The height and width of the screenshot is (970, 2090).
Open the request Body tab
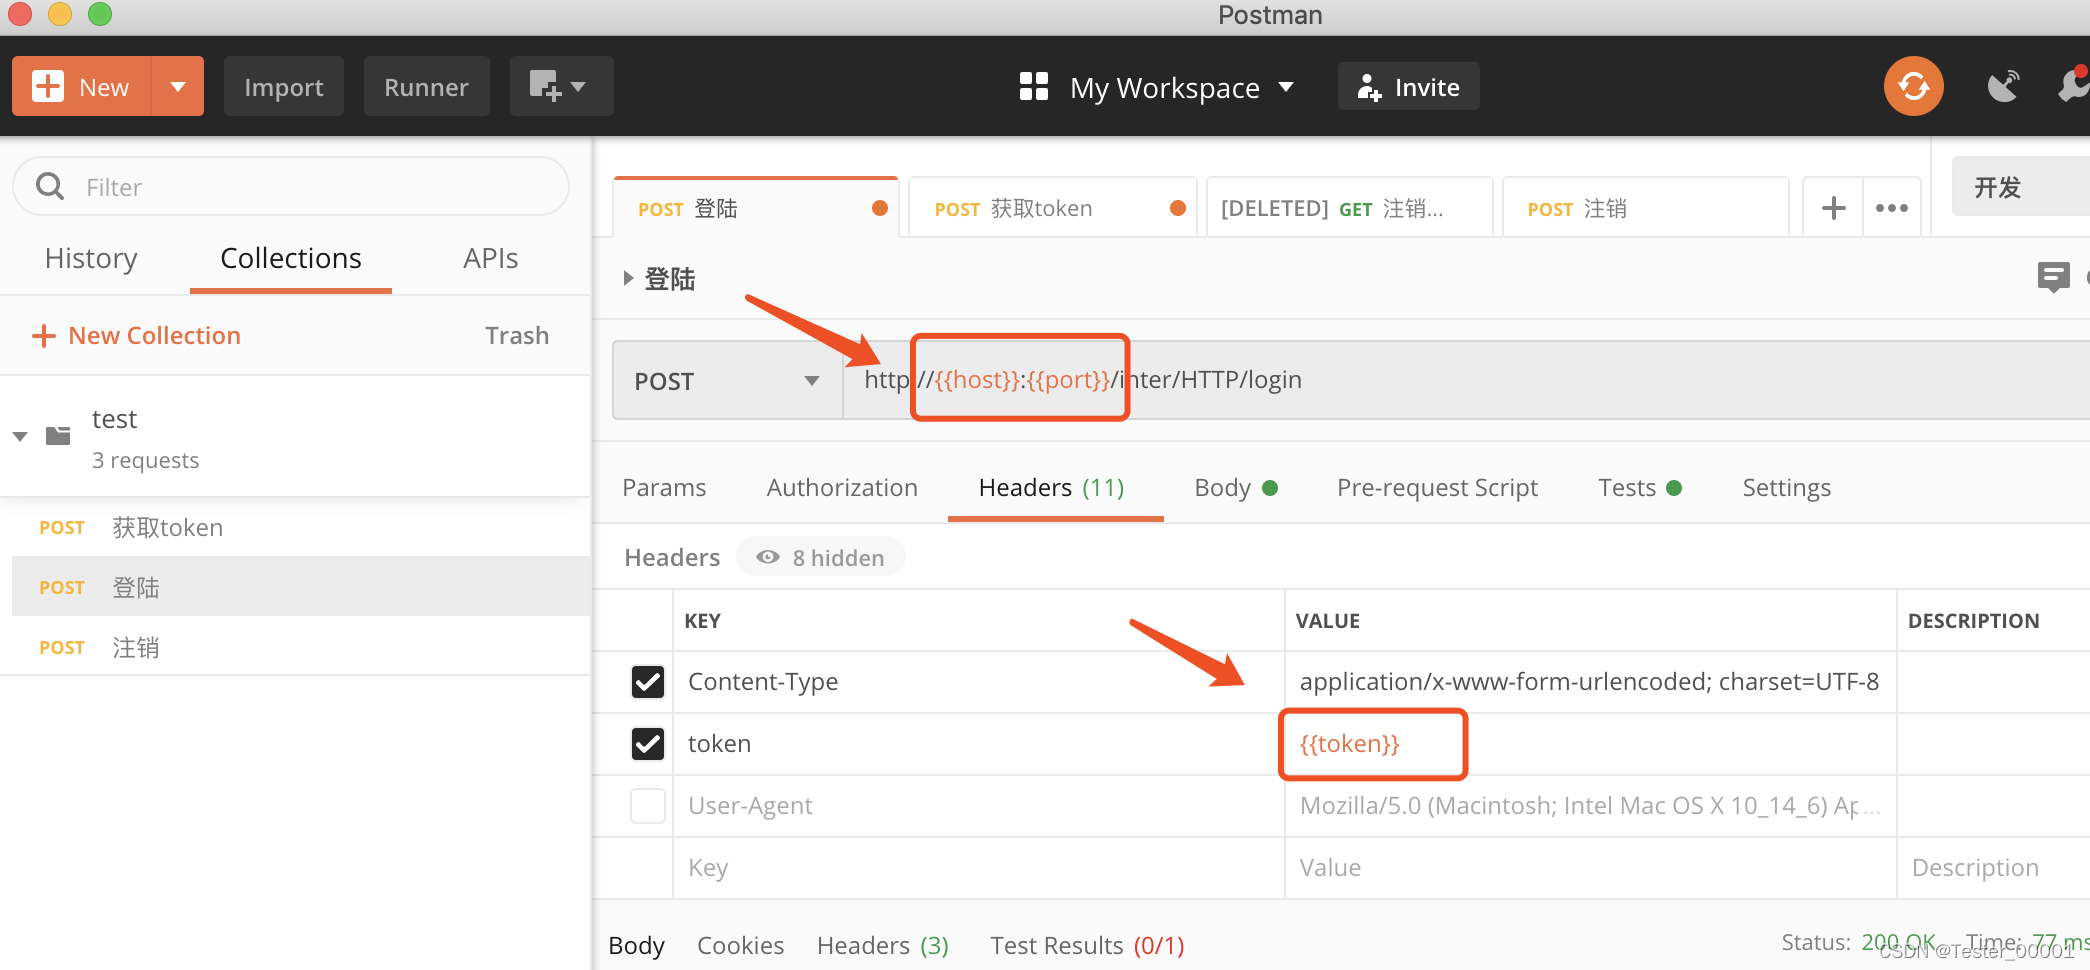[x=1236, y=487]
